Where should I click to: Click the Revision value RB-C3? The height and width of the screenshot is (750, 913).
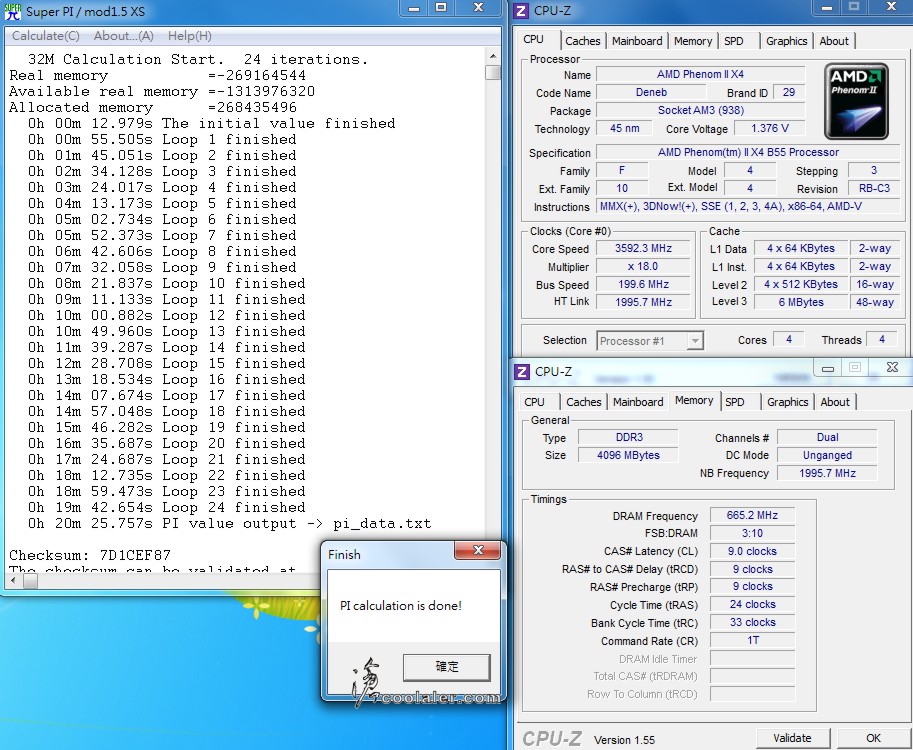[x=874, y=188]
